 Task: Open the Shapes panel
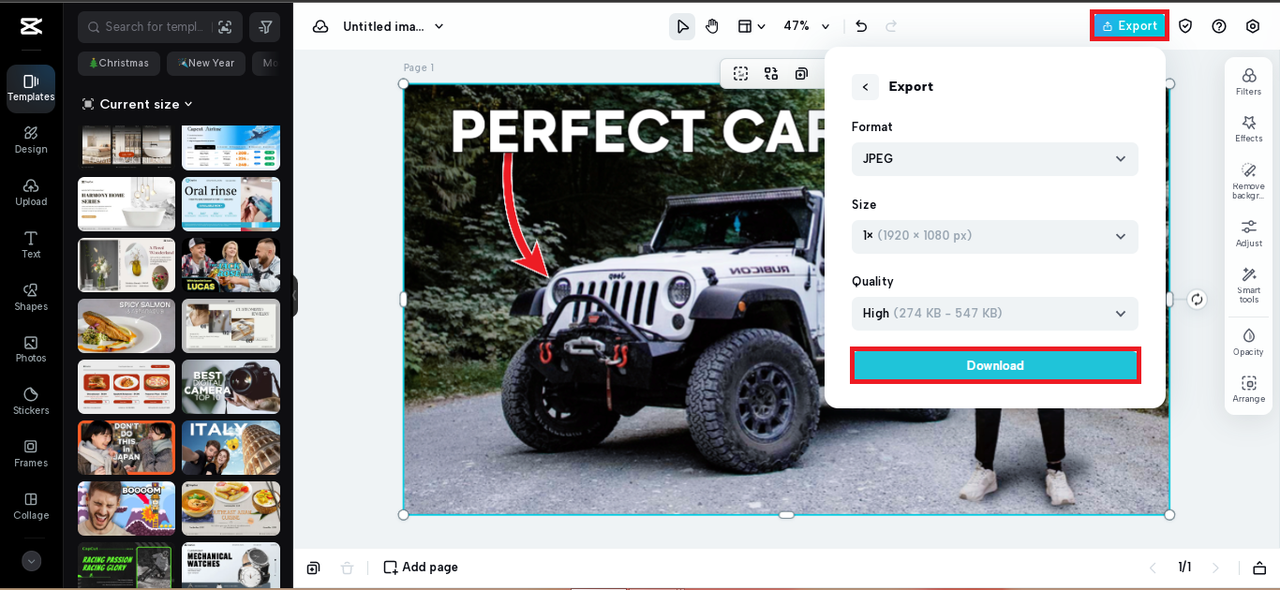(31, 297)
